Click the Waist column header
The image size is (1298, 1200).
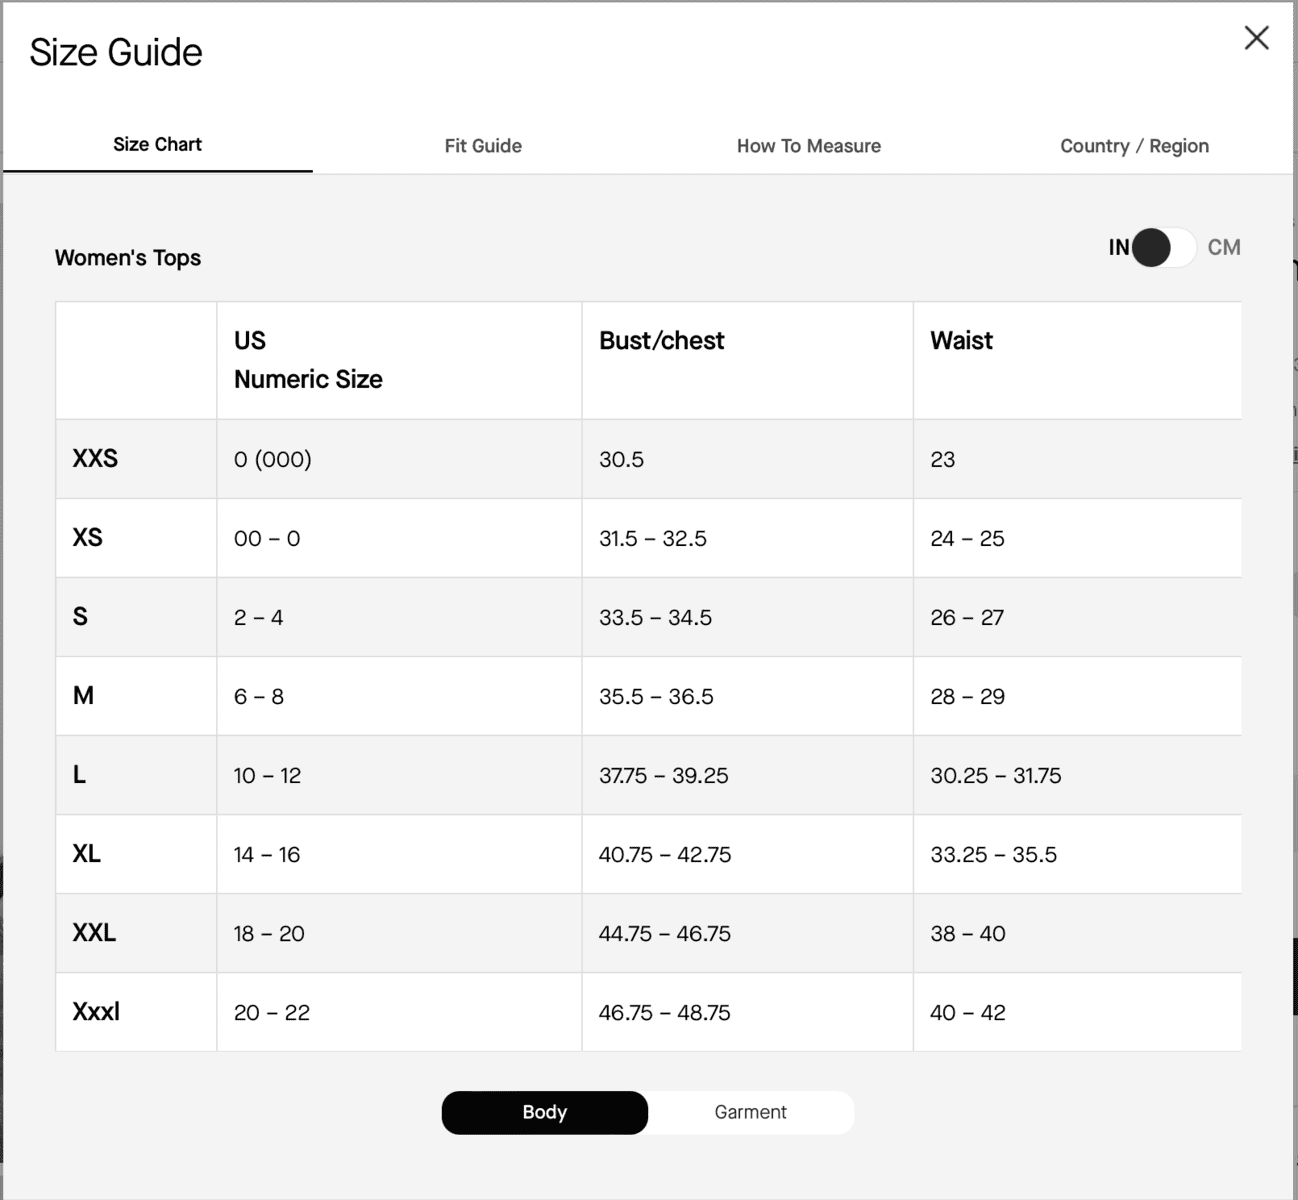click(x=961, y=341)
